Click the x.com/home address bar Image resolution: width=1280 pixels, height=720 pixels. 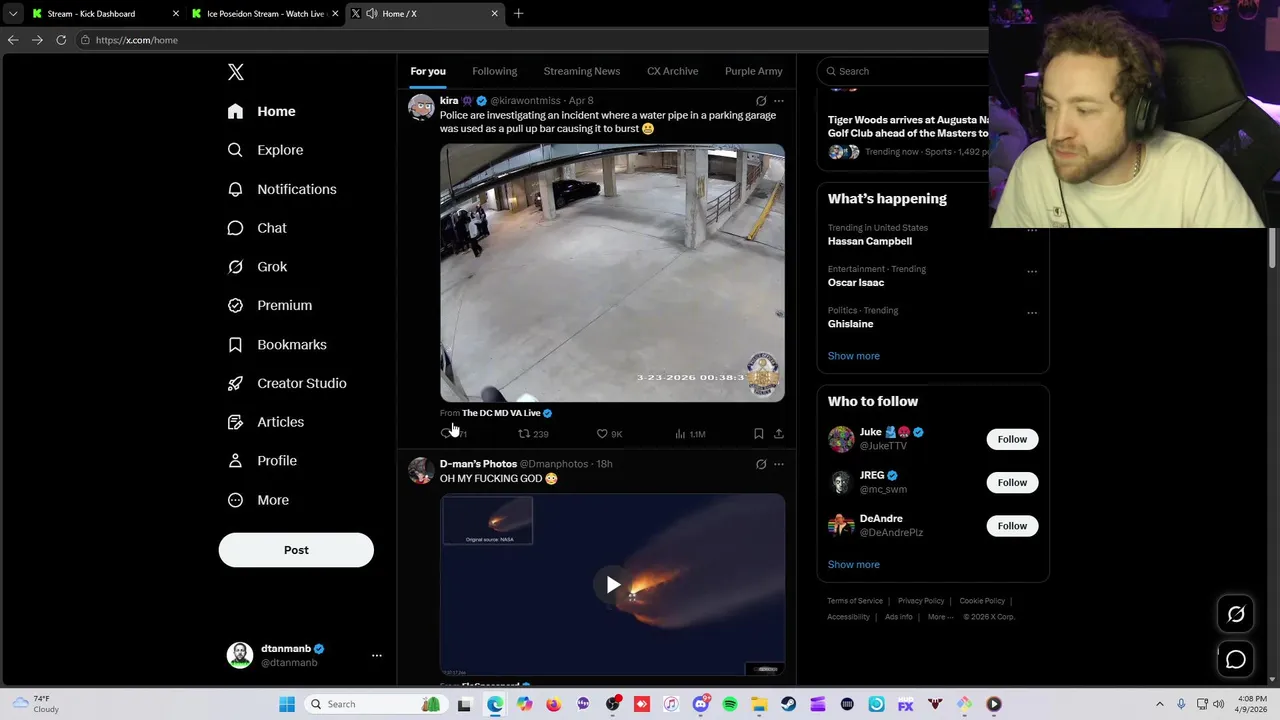(x=530, y=40)
